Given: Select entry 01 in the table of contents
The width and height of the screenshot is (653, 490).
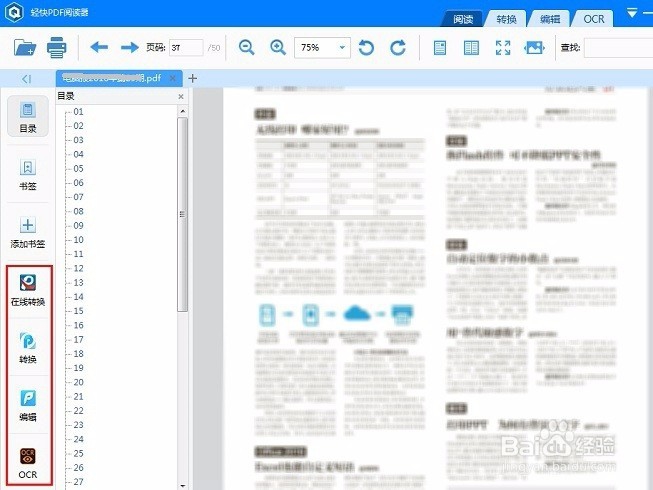Looking at the screenshot, I should tap(78, 112).
